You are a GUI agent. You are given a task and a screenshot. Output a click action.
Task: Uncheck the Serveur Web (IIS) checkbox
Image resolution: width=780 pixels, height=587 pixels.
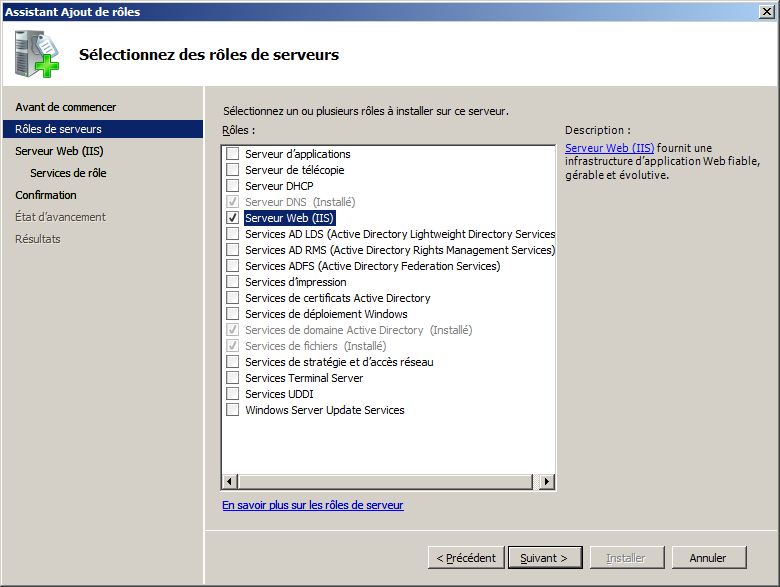(232, 218)
